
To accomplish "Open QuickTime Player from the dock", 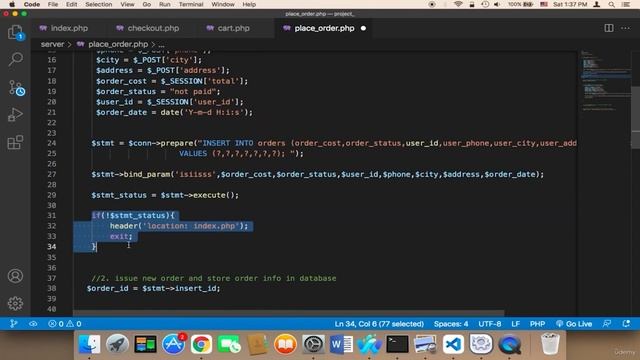I will (509, 344).
